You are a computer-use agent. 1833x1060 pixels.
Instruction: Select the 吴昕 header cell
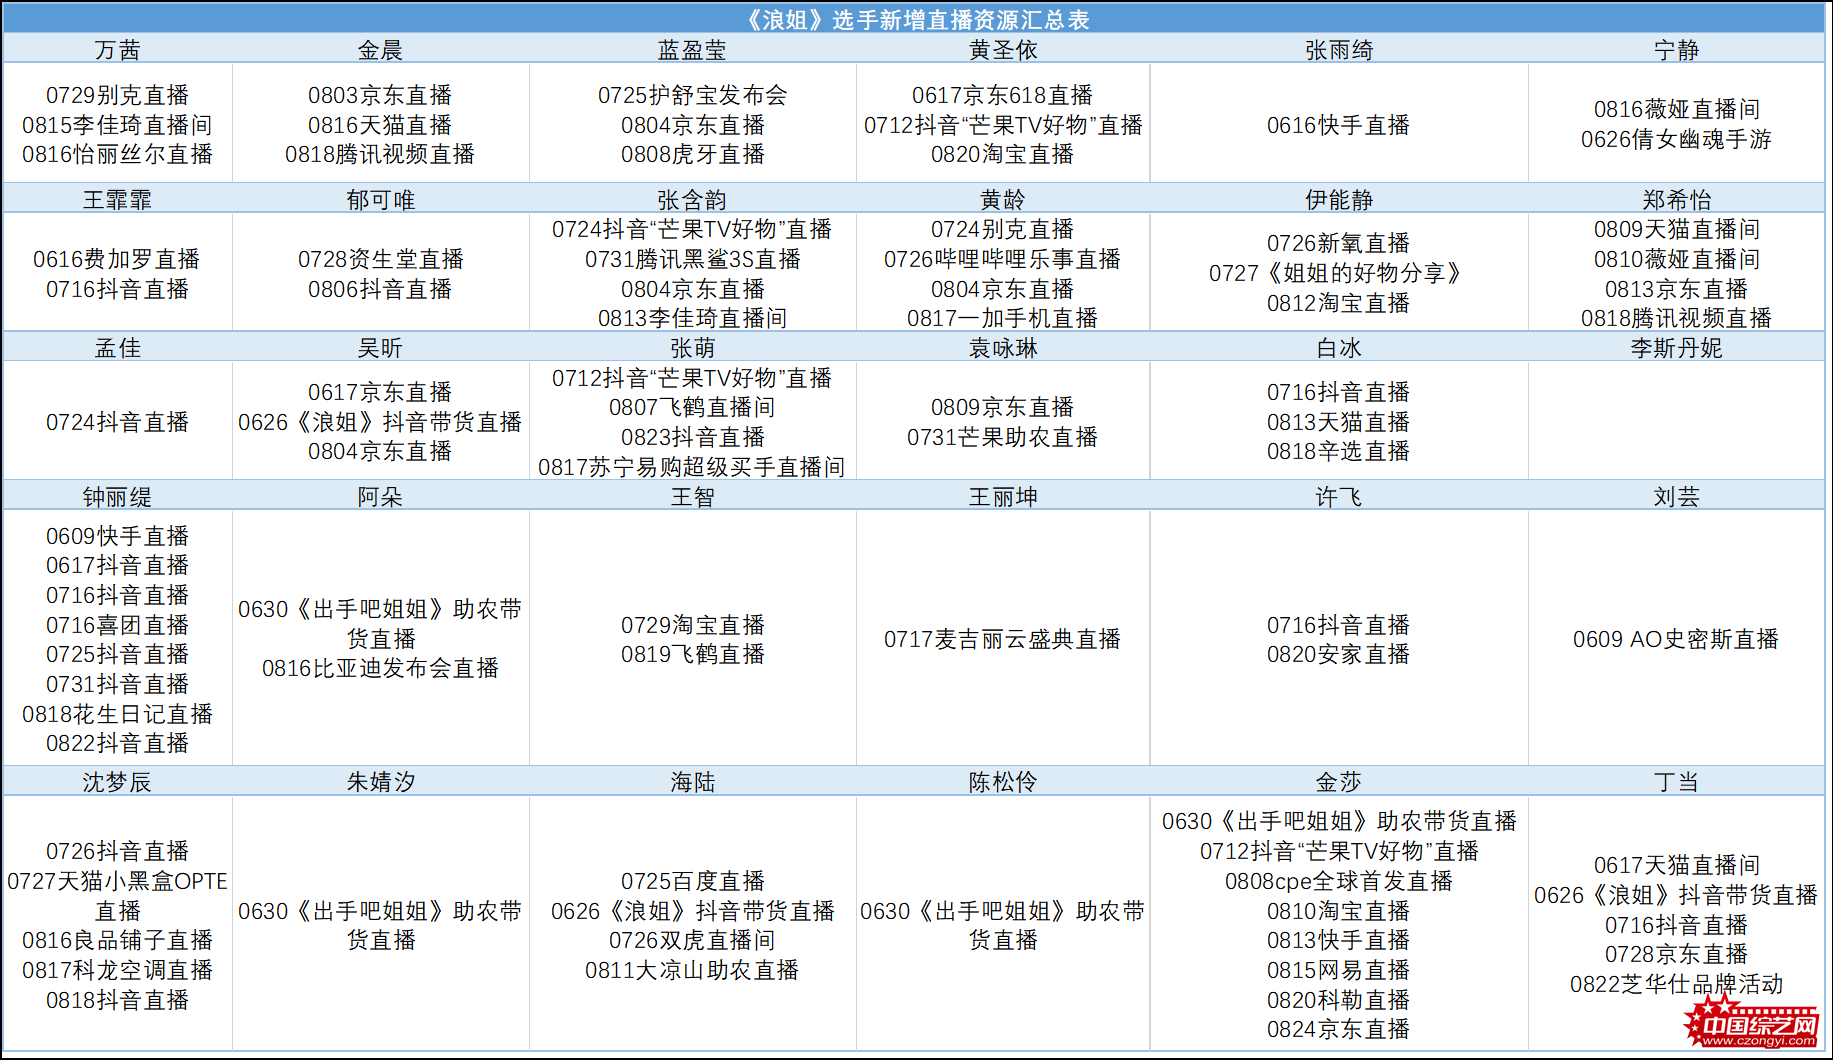380,348
